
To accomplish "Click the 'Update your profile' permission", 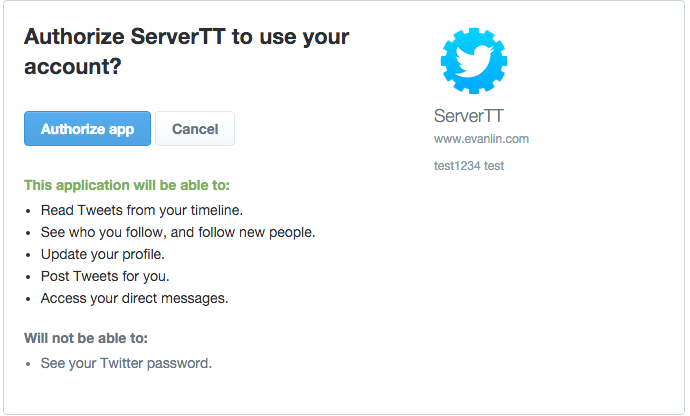I will (103, 254).
